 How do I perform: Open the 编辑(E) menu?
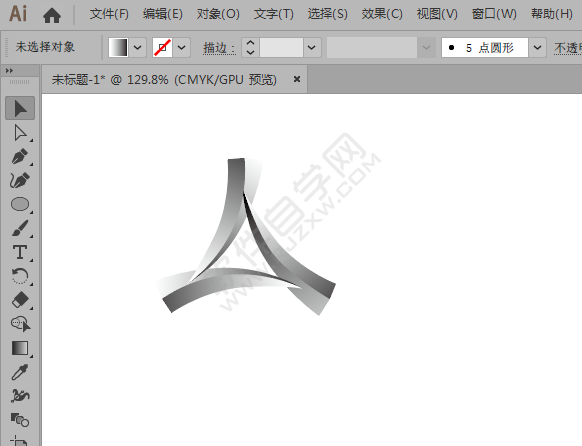click(x=163, y=14)
